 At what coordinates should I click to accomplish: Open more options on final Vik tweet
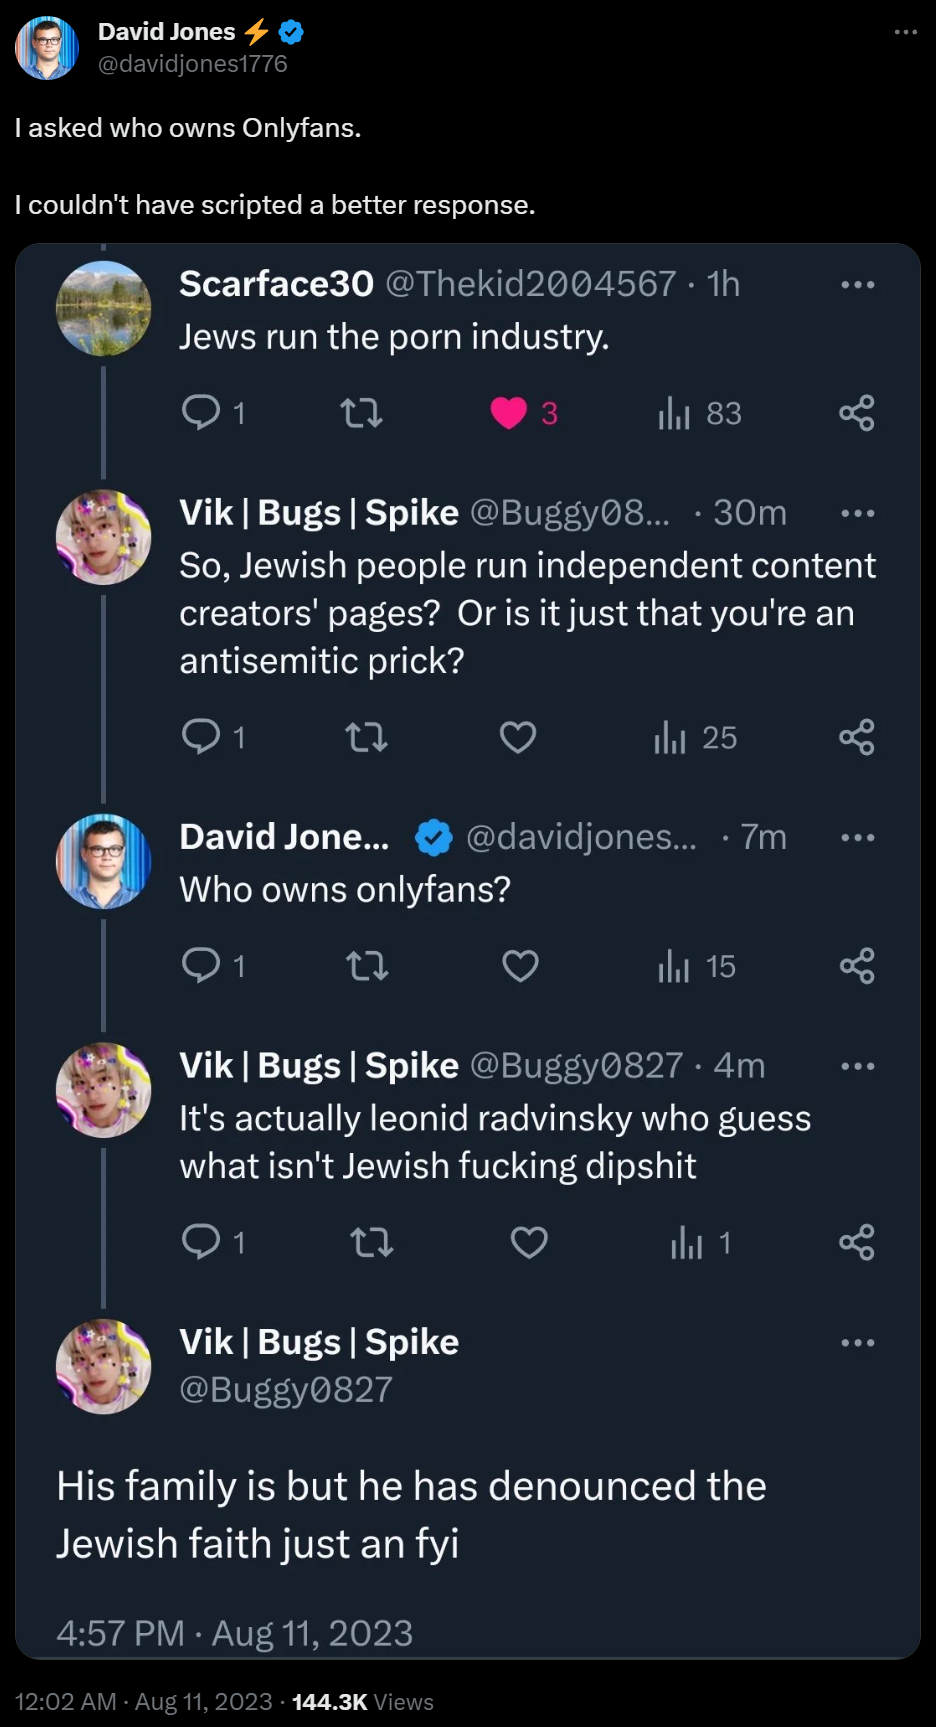point(857,1343)
